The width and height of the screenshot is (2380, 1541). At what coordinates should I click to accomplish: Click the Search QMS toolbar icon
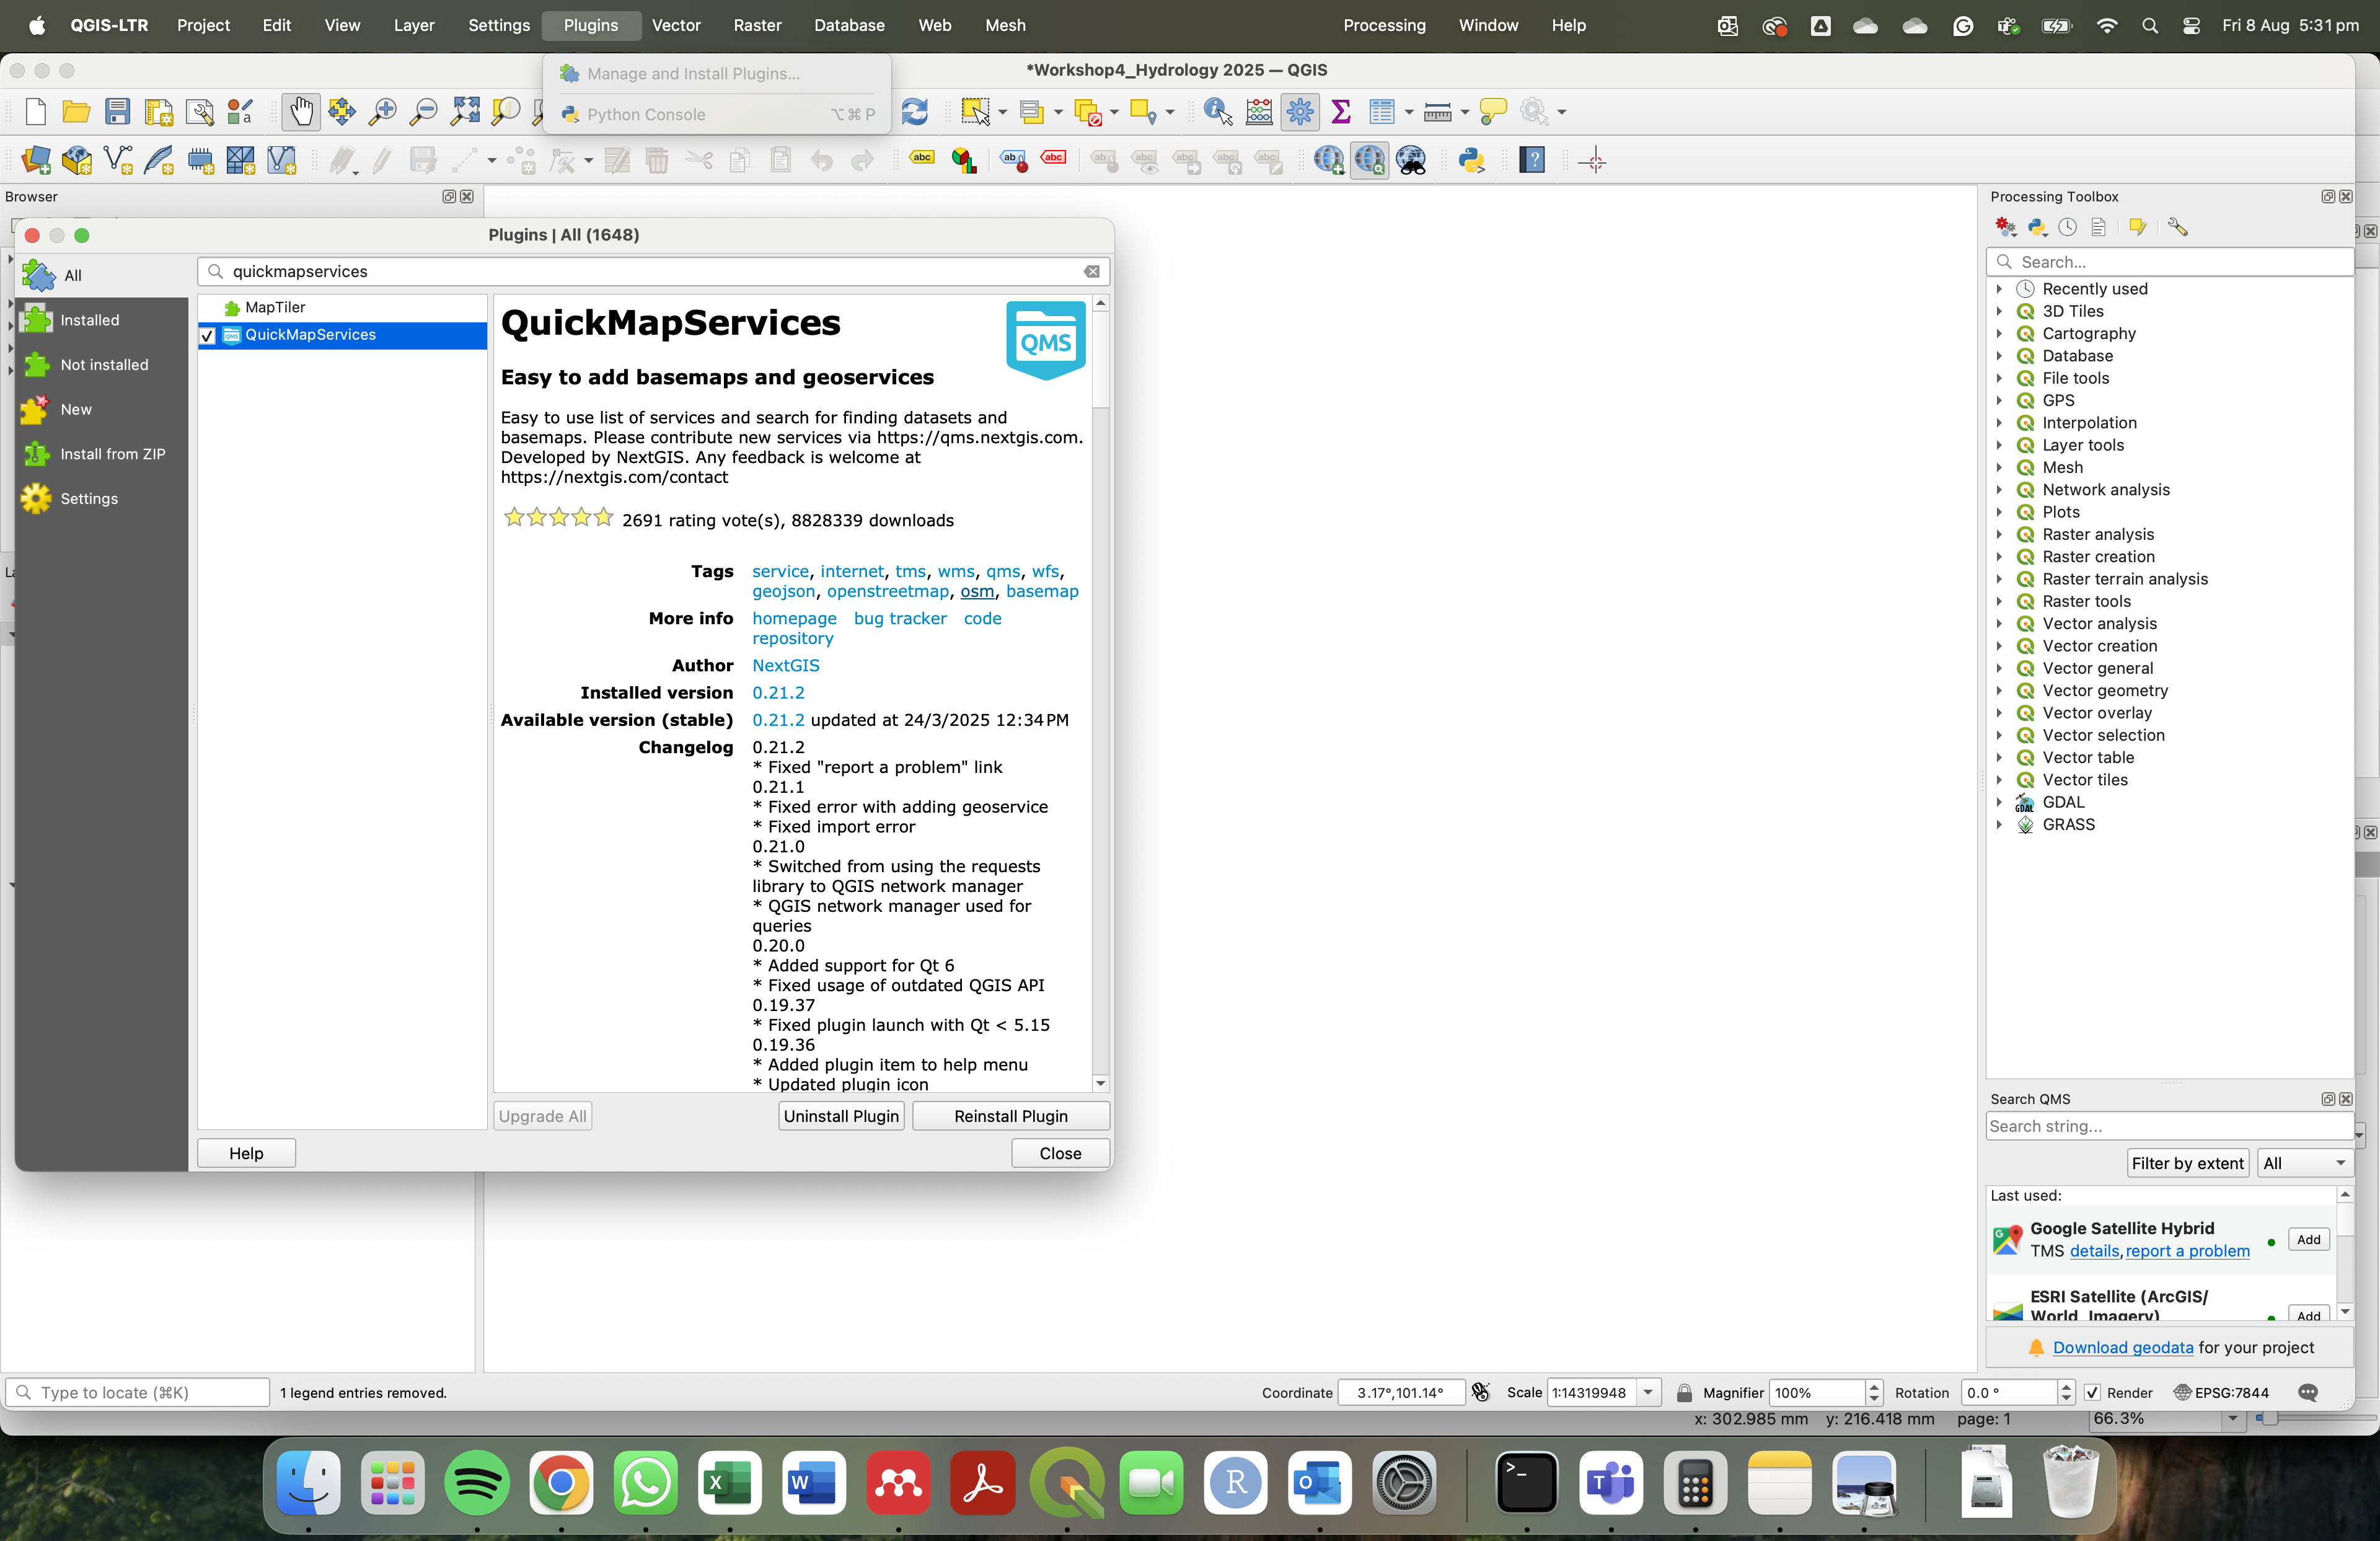pyautogui.click(x=1370, y=160)
